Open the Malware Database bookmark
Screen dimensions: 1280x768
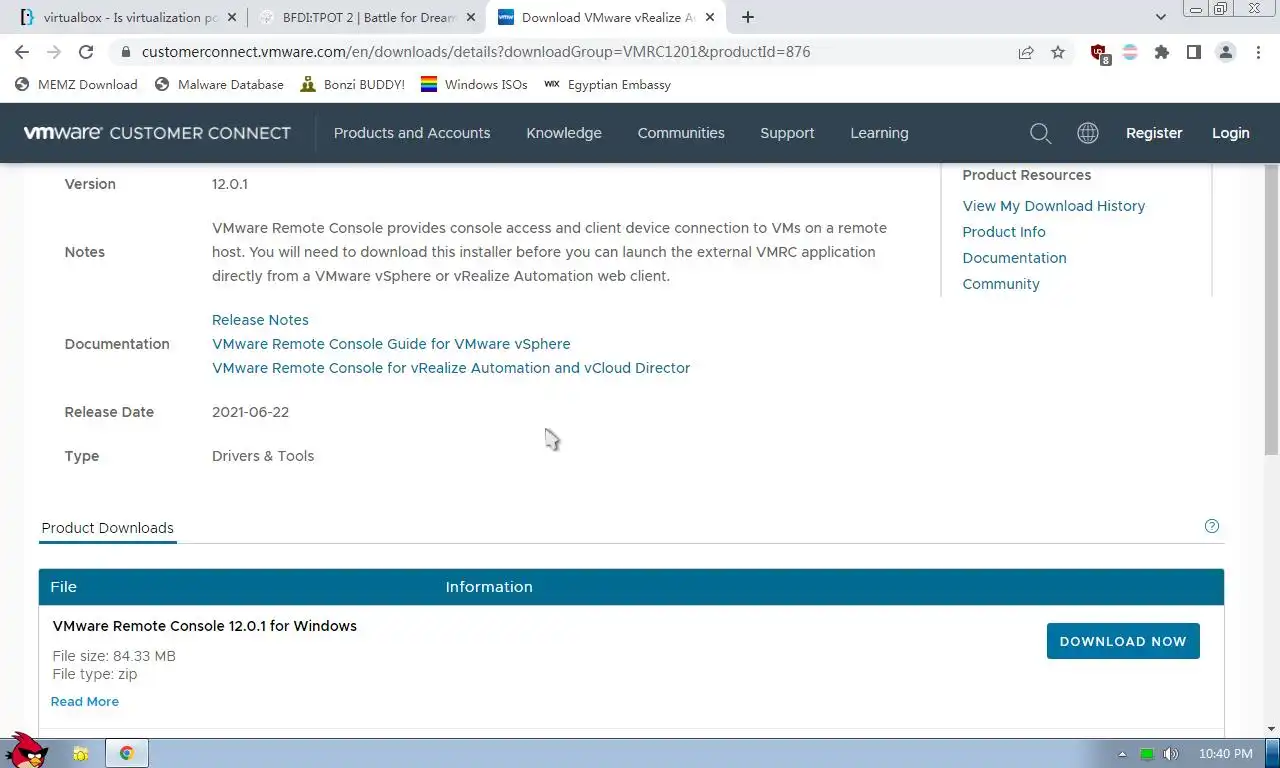tap(219, 85)
